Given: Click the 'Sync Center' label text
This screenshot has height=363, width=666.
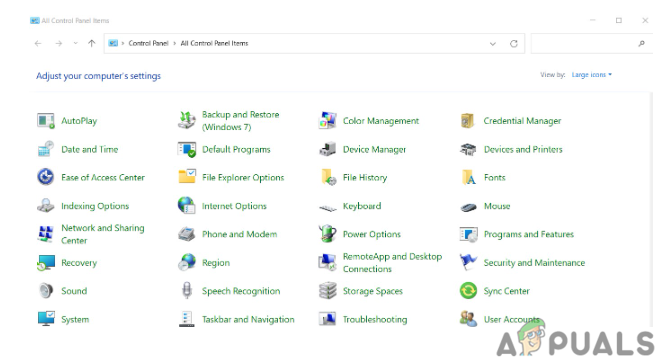Looking at the screenshot, I should tap(506, 291).
